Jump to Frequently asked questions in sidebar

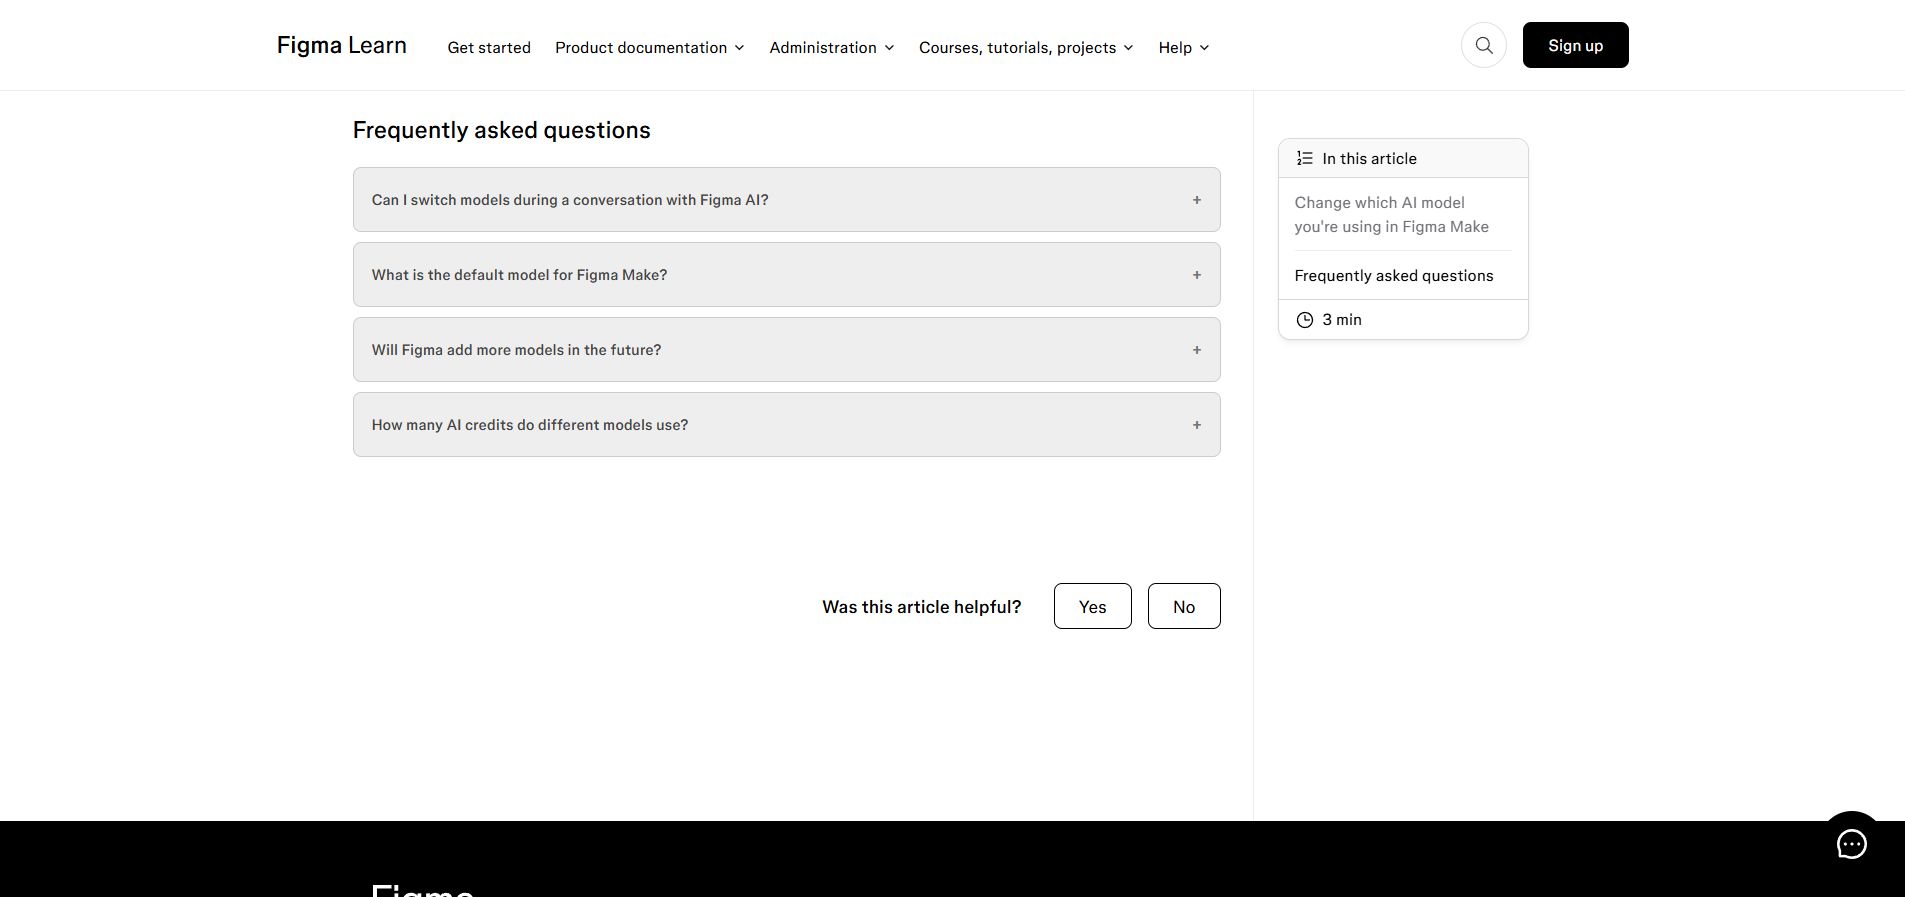[x=1394, y=276]
